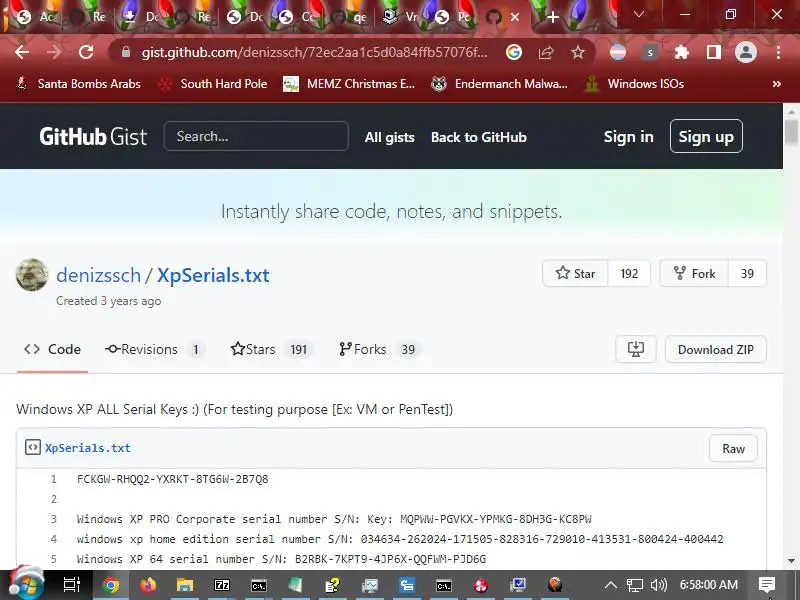Click the open-in-desktop icon button
800x600 pixels.
(636, 349)
